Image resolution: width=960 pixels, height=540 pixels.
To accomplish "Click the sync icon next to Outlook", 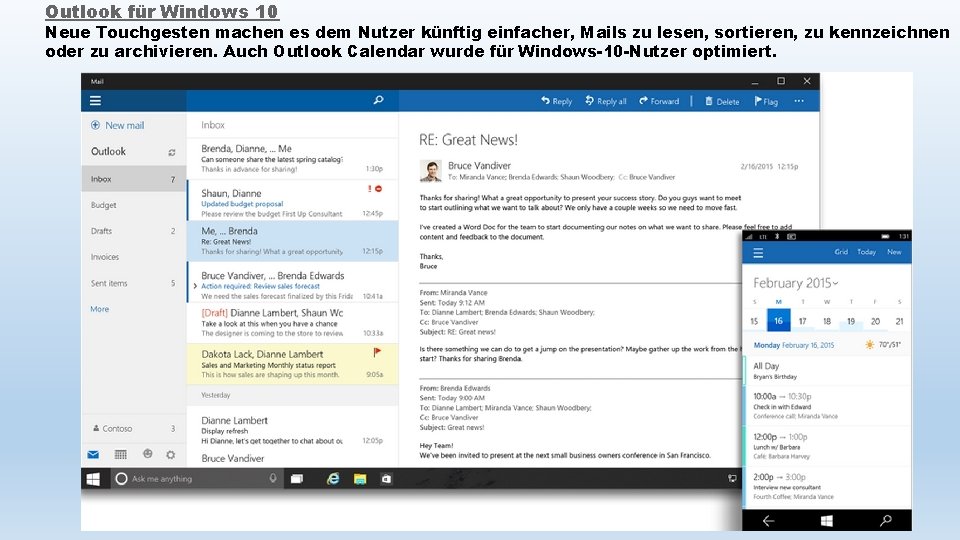I will 172,152.
